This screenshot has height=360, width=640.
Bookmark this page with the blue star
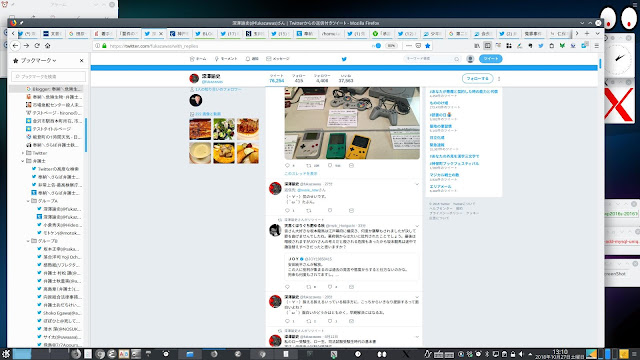[428, 46]
